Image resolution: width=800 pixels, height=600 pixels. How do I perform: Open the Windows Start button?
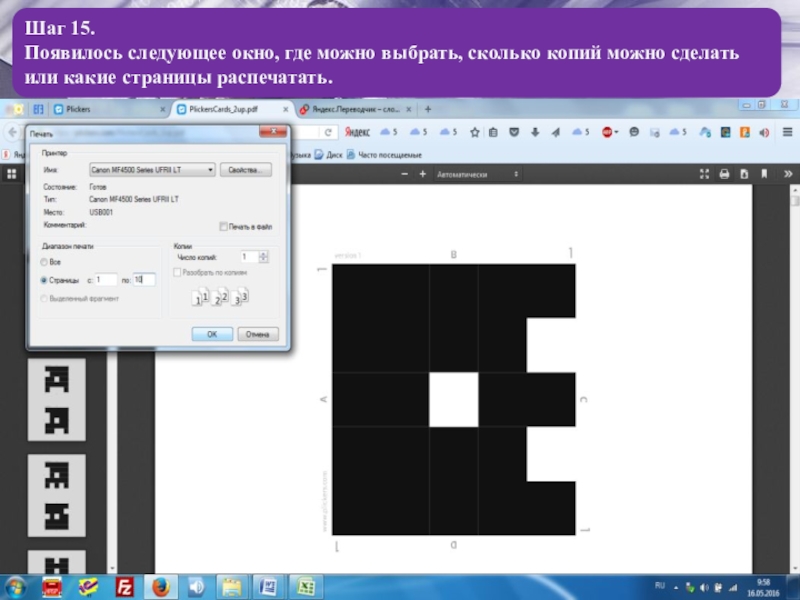pos(15,587)
